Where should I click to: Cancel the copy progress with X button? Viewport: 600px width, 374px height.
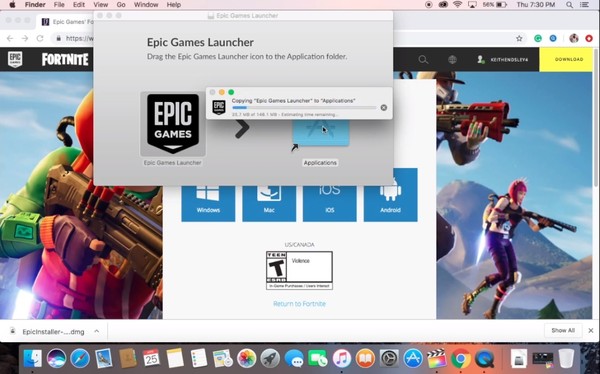click(384, 108)
